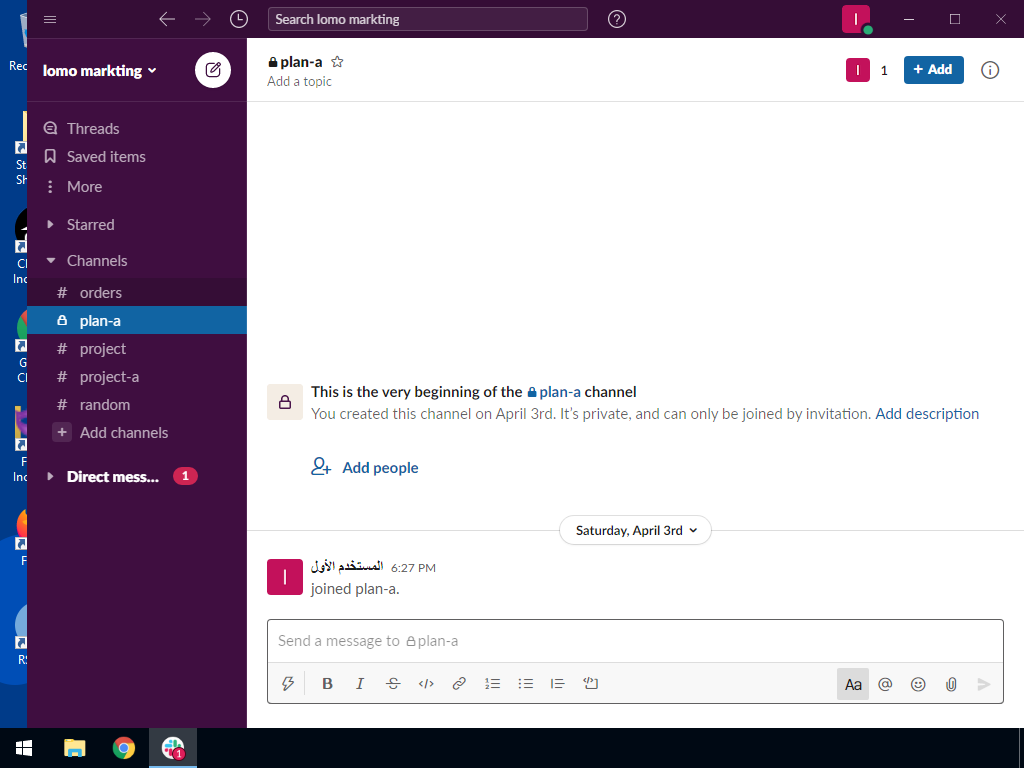Image resolution: width=1024 pixels, height=768 pixels.
Task: Open the history clock icon
Action: click(239, 20)
